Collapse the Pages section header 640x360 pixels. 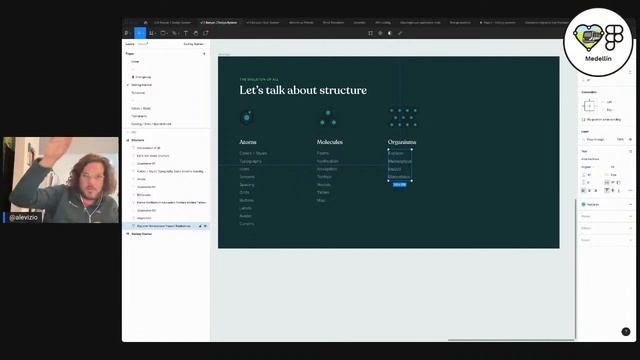(x=130, y=53)
